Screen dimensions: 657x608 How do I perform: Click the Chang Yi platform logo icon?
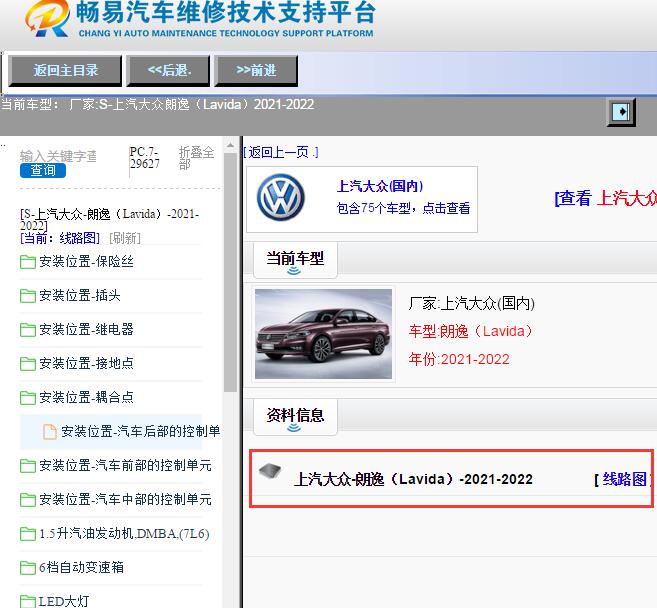click(x=47, y=18)
